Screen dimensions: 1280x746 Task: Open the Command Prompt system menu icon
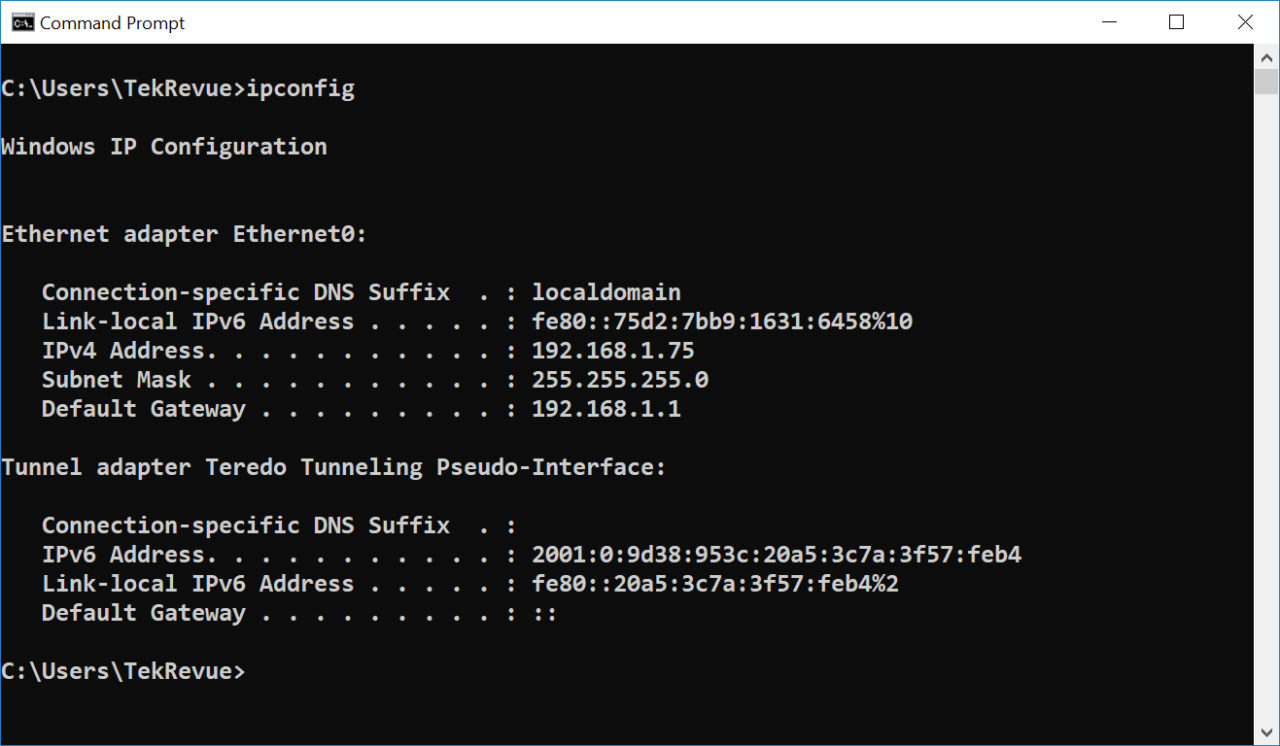click(21, 21)
